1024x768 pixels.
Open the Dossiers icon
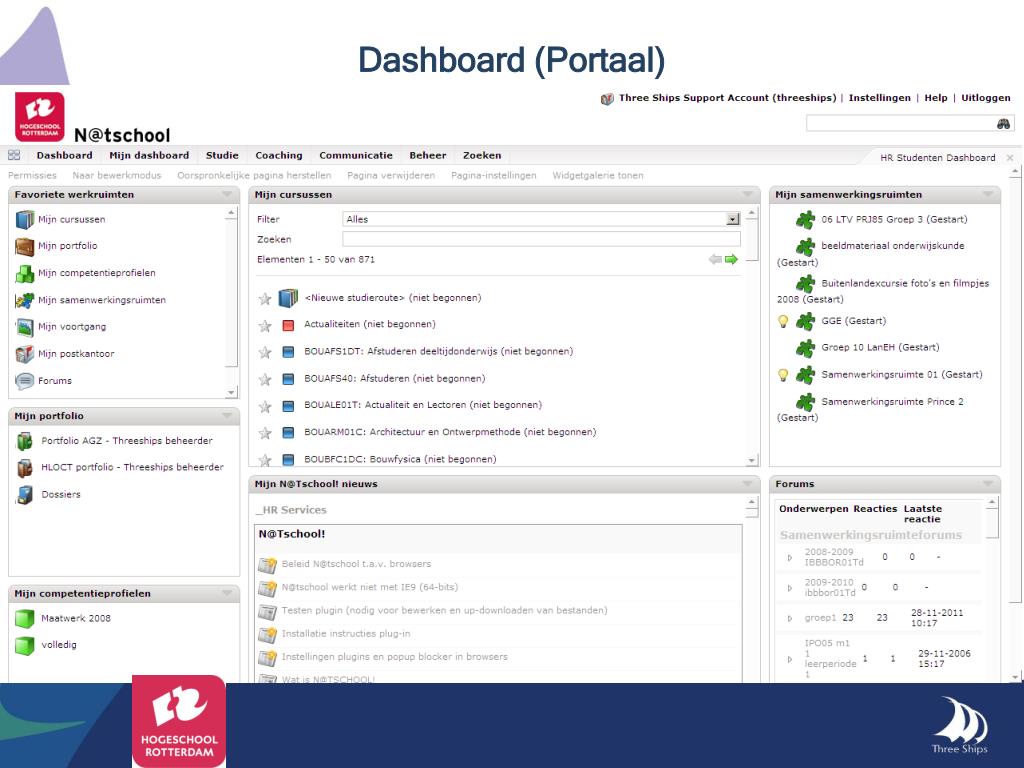click(25, 495)
